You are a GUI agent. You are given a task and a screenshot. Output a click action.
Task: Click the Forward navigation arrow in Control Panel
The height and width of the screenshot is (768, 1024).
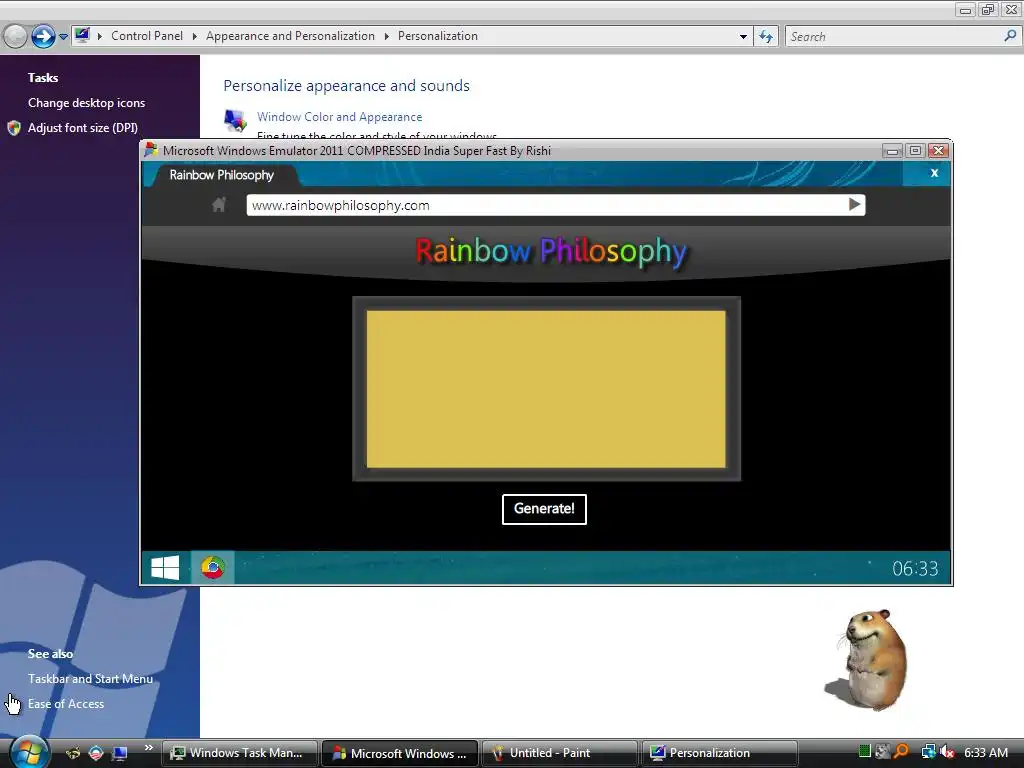(43, 37)
